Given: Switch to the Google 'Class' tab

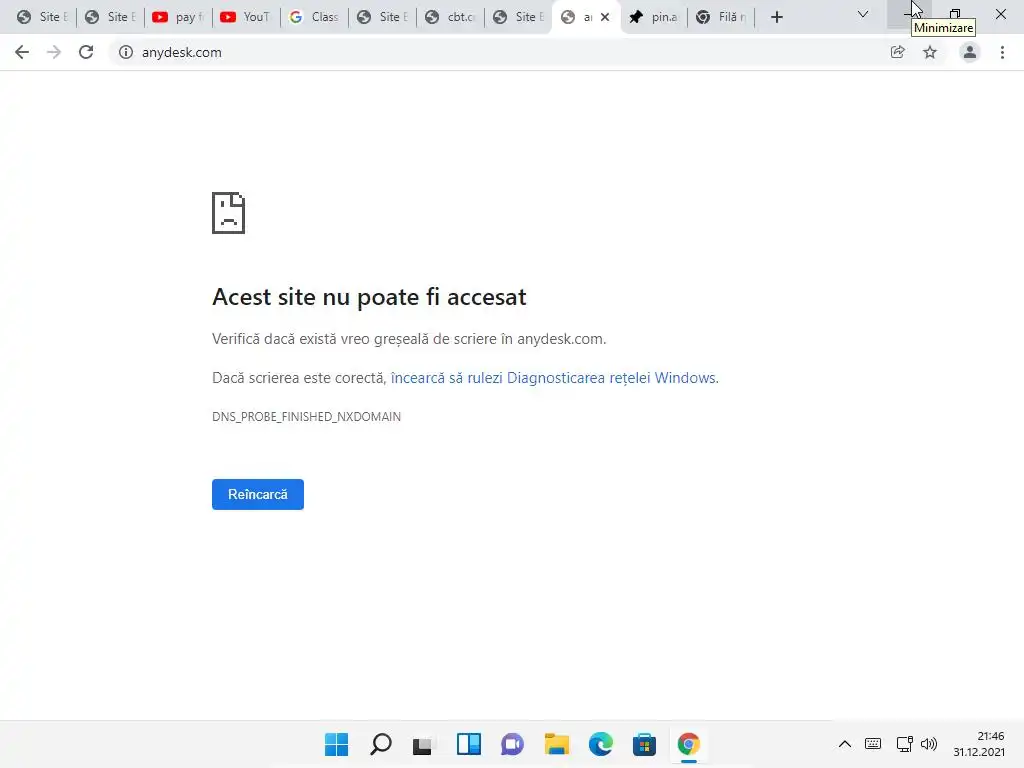Looking at the screenshot, I should click(313, 17).
